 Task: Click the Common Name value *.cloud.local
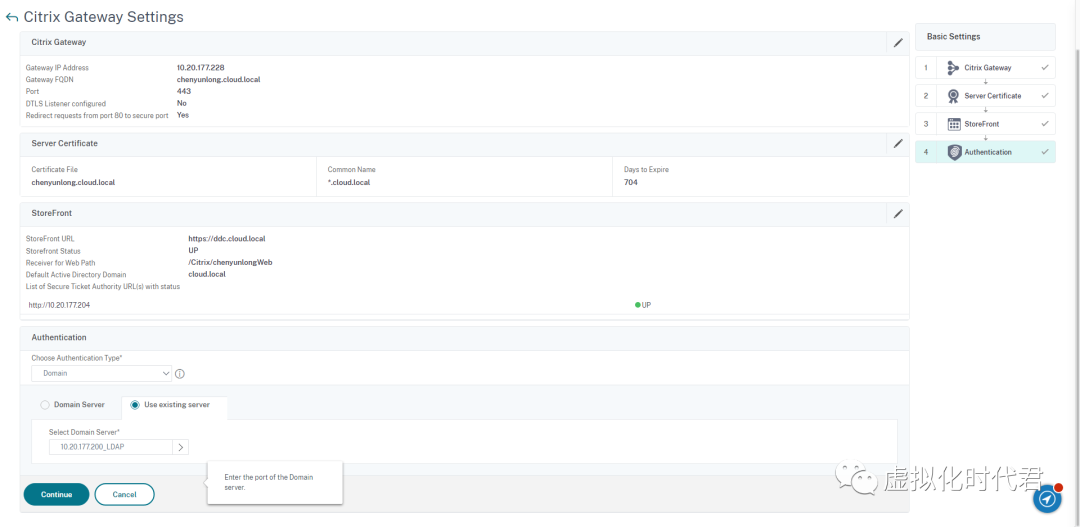pyautogui.click(x=349, y=183)
